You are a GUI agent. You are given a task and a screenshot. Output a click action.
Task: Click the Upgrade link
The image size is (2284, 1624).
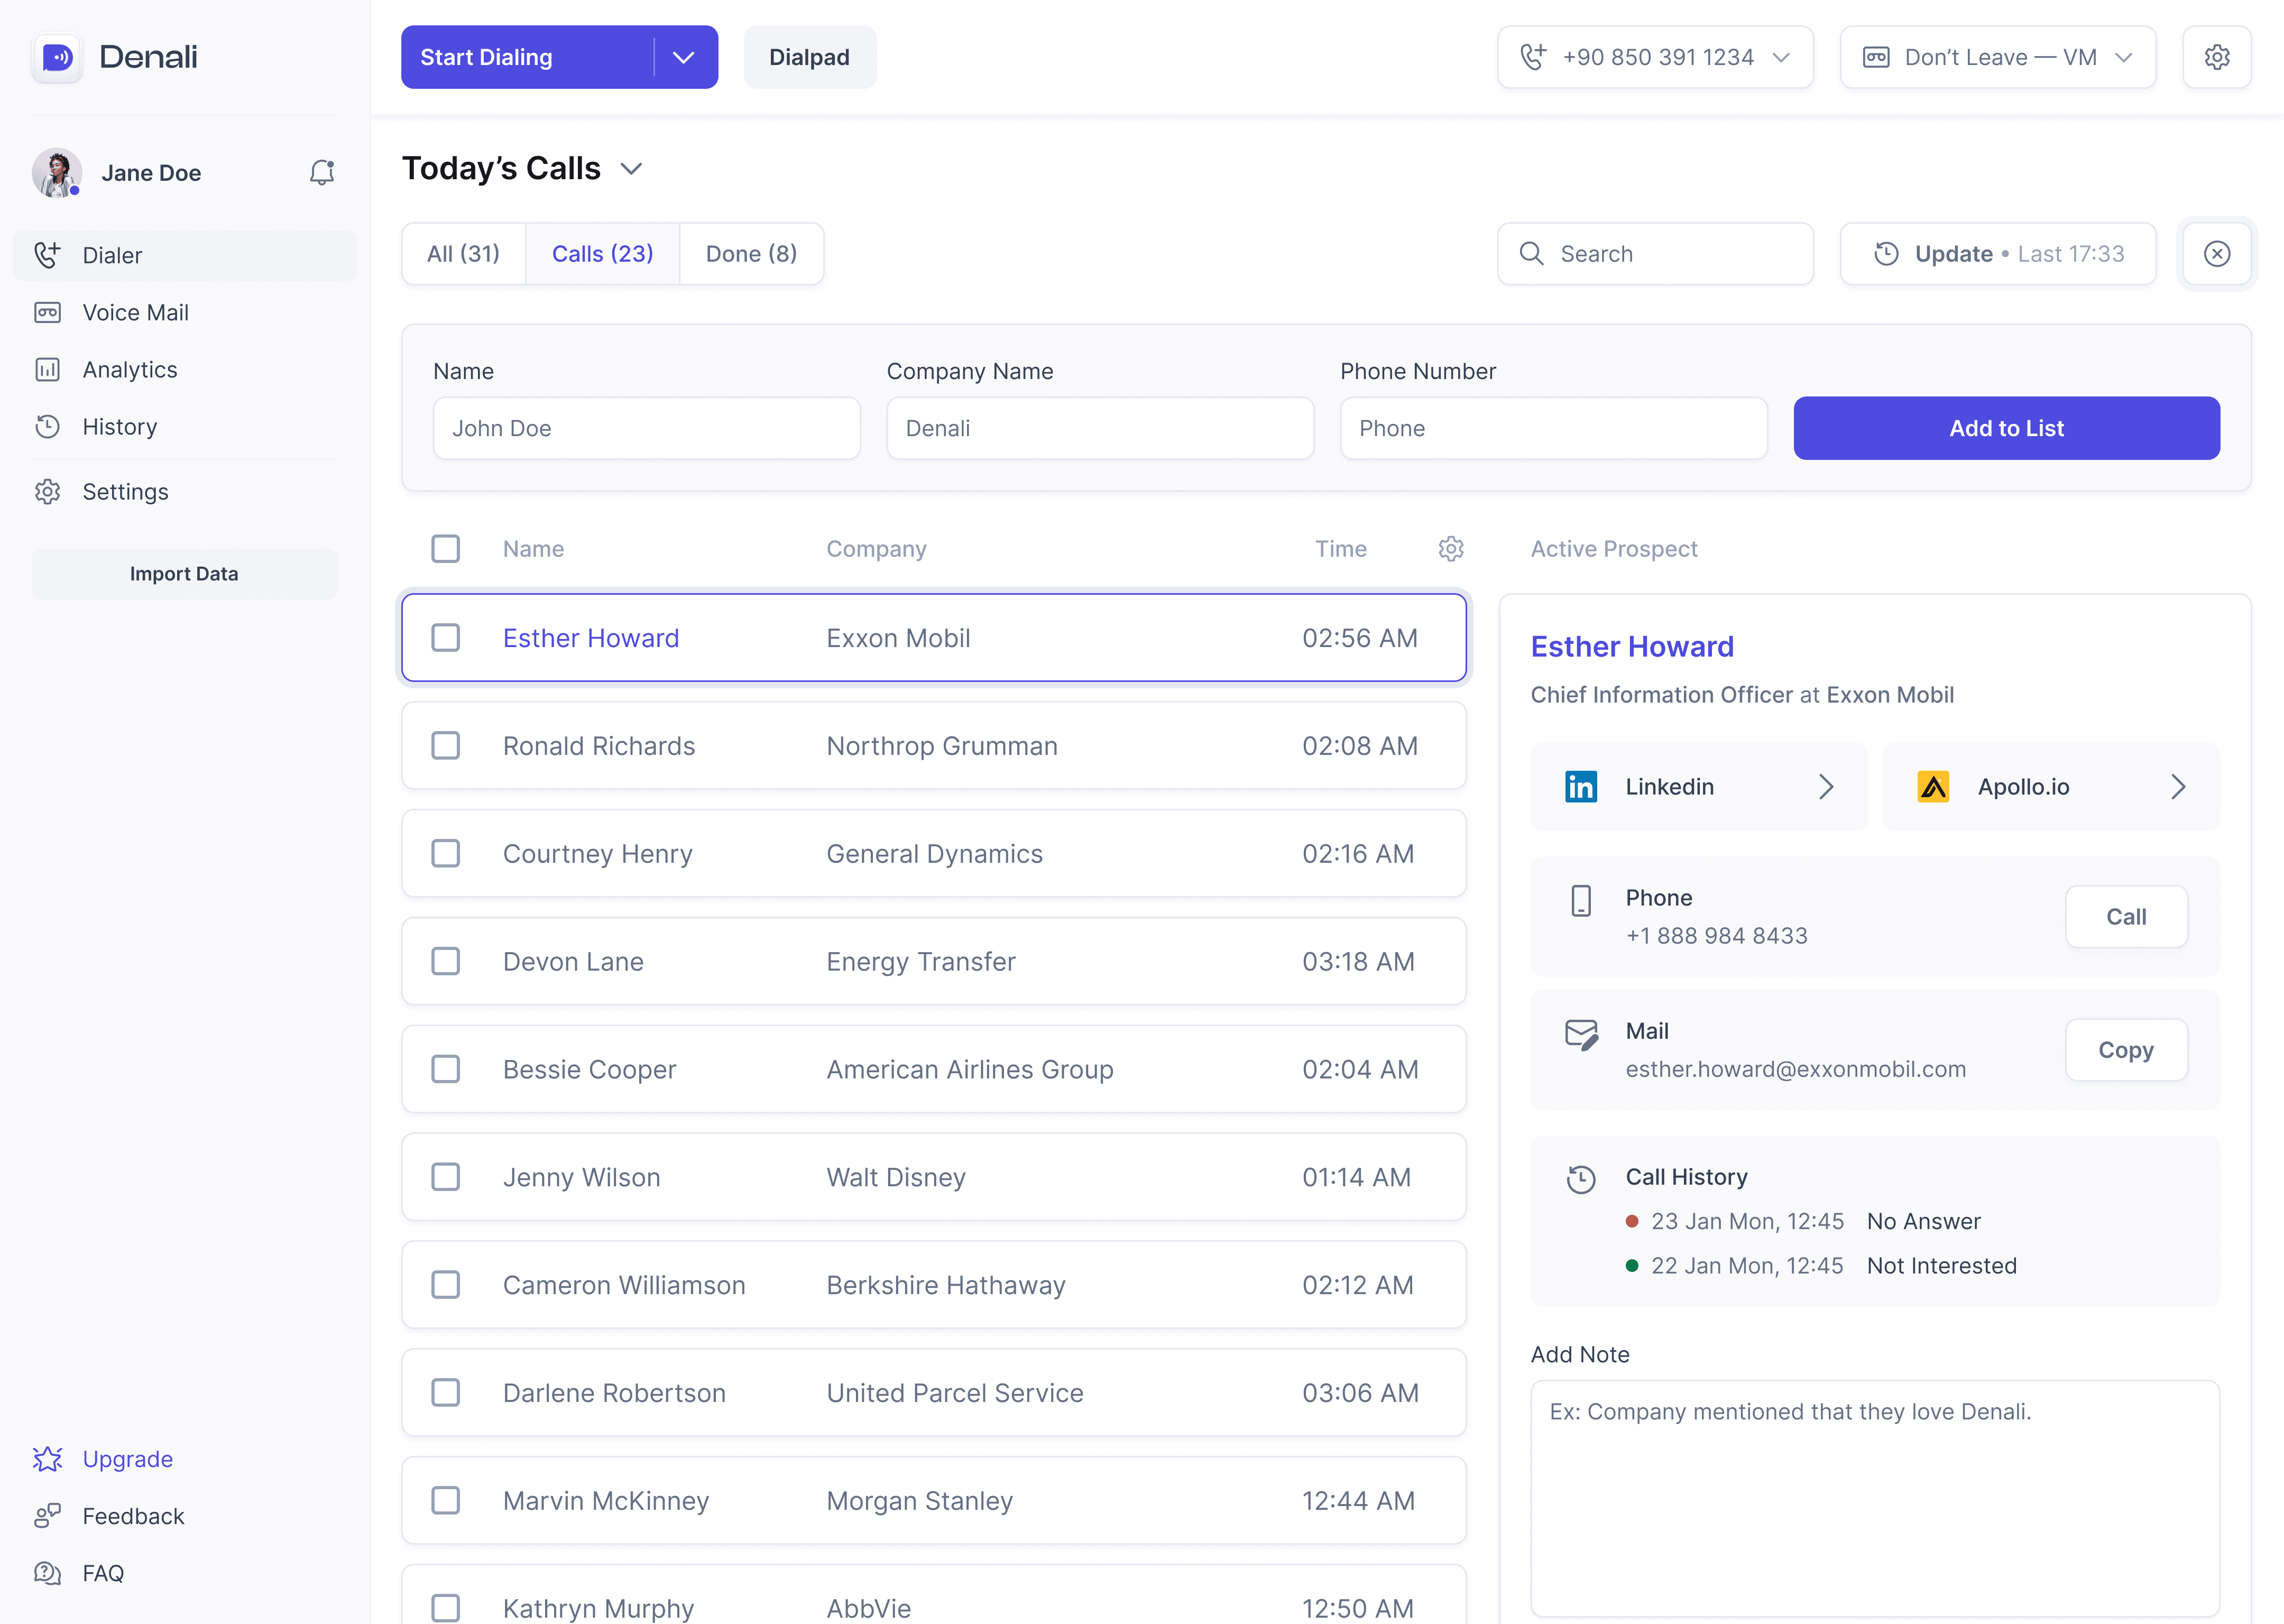(x=128, y=1459)
